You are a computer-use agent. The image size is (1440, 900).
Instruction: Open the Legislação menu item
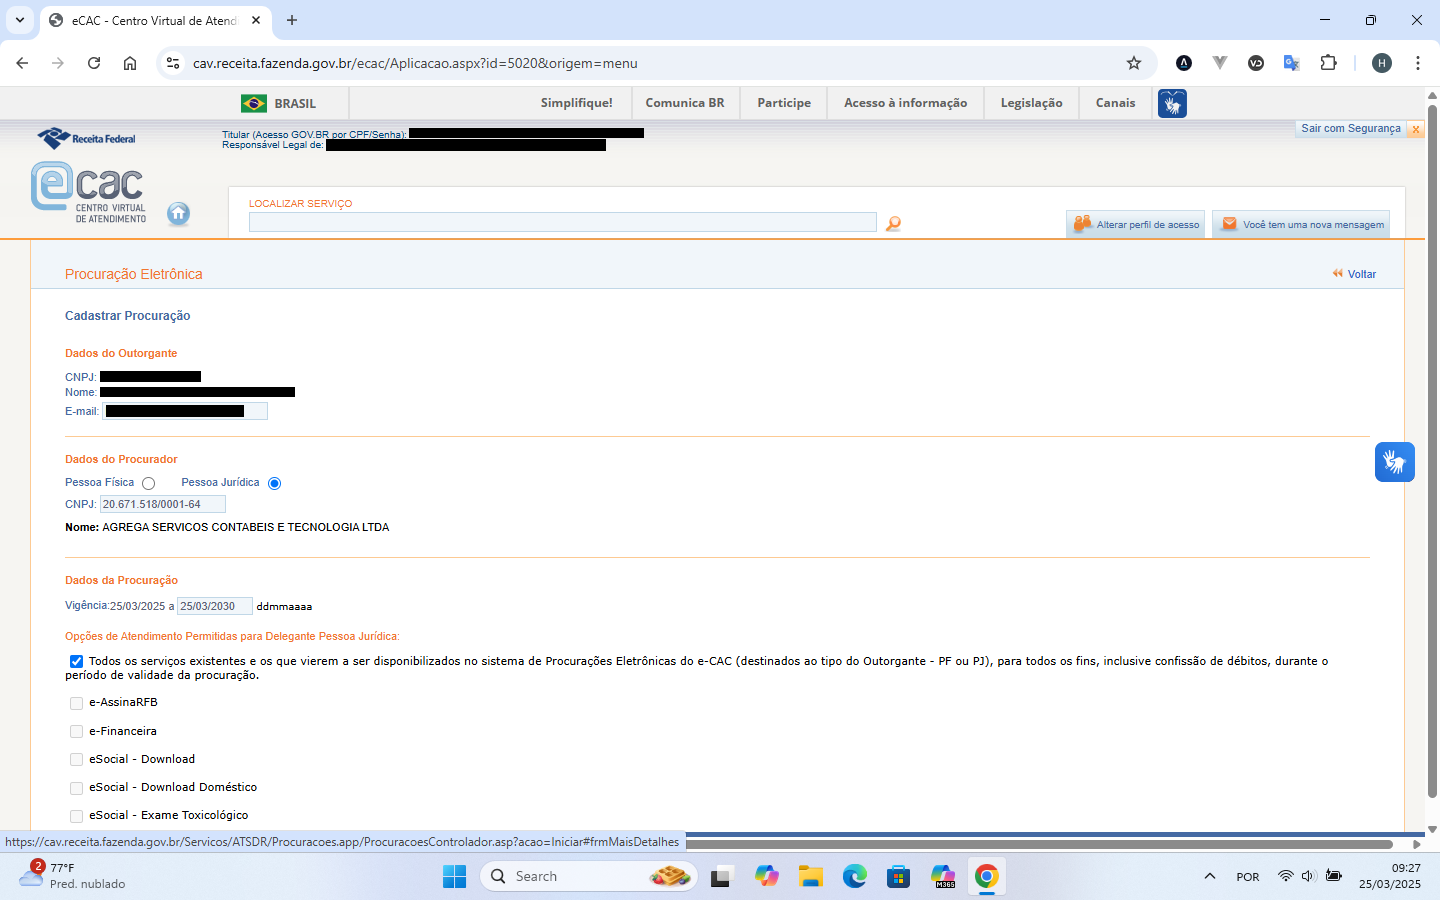(1031, 103)
